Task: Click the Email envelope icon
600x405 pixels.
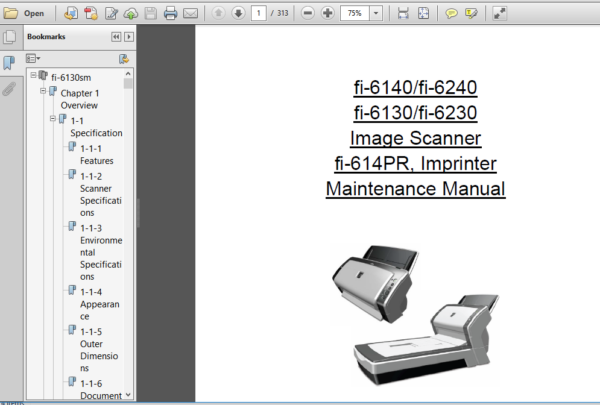Action: (x=190, y=14)
